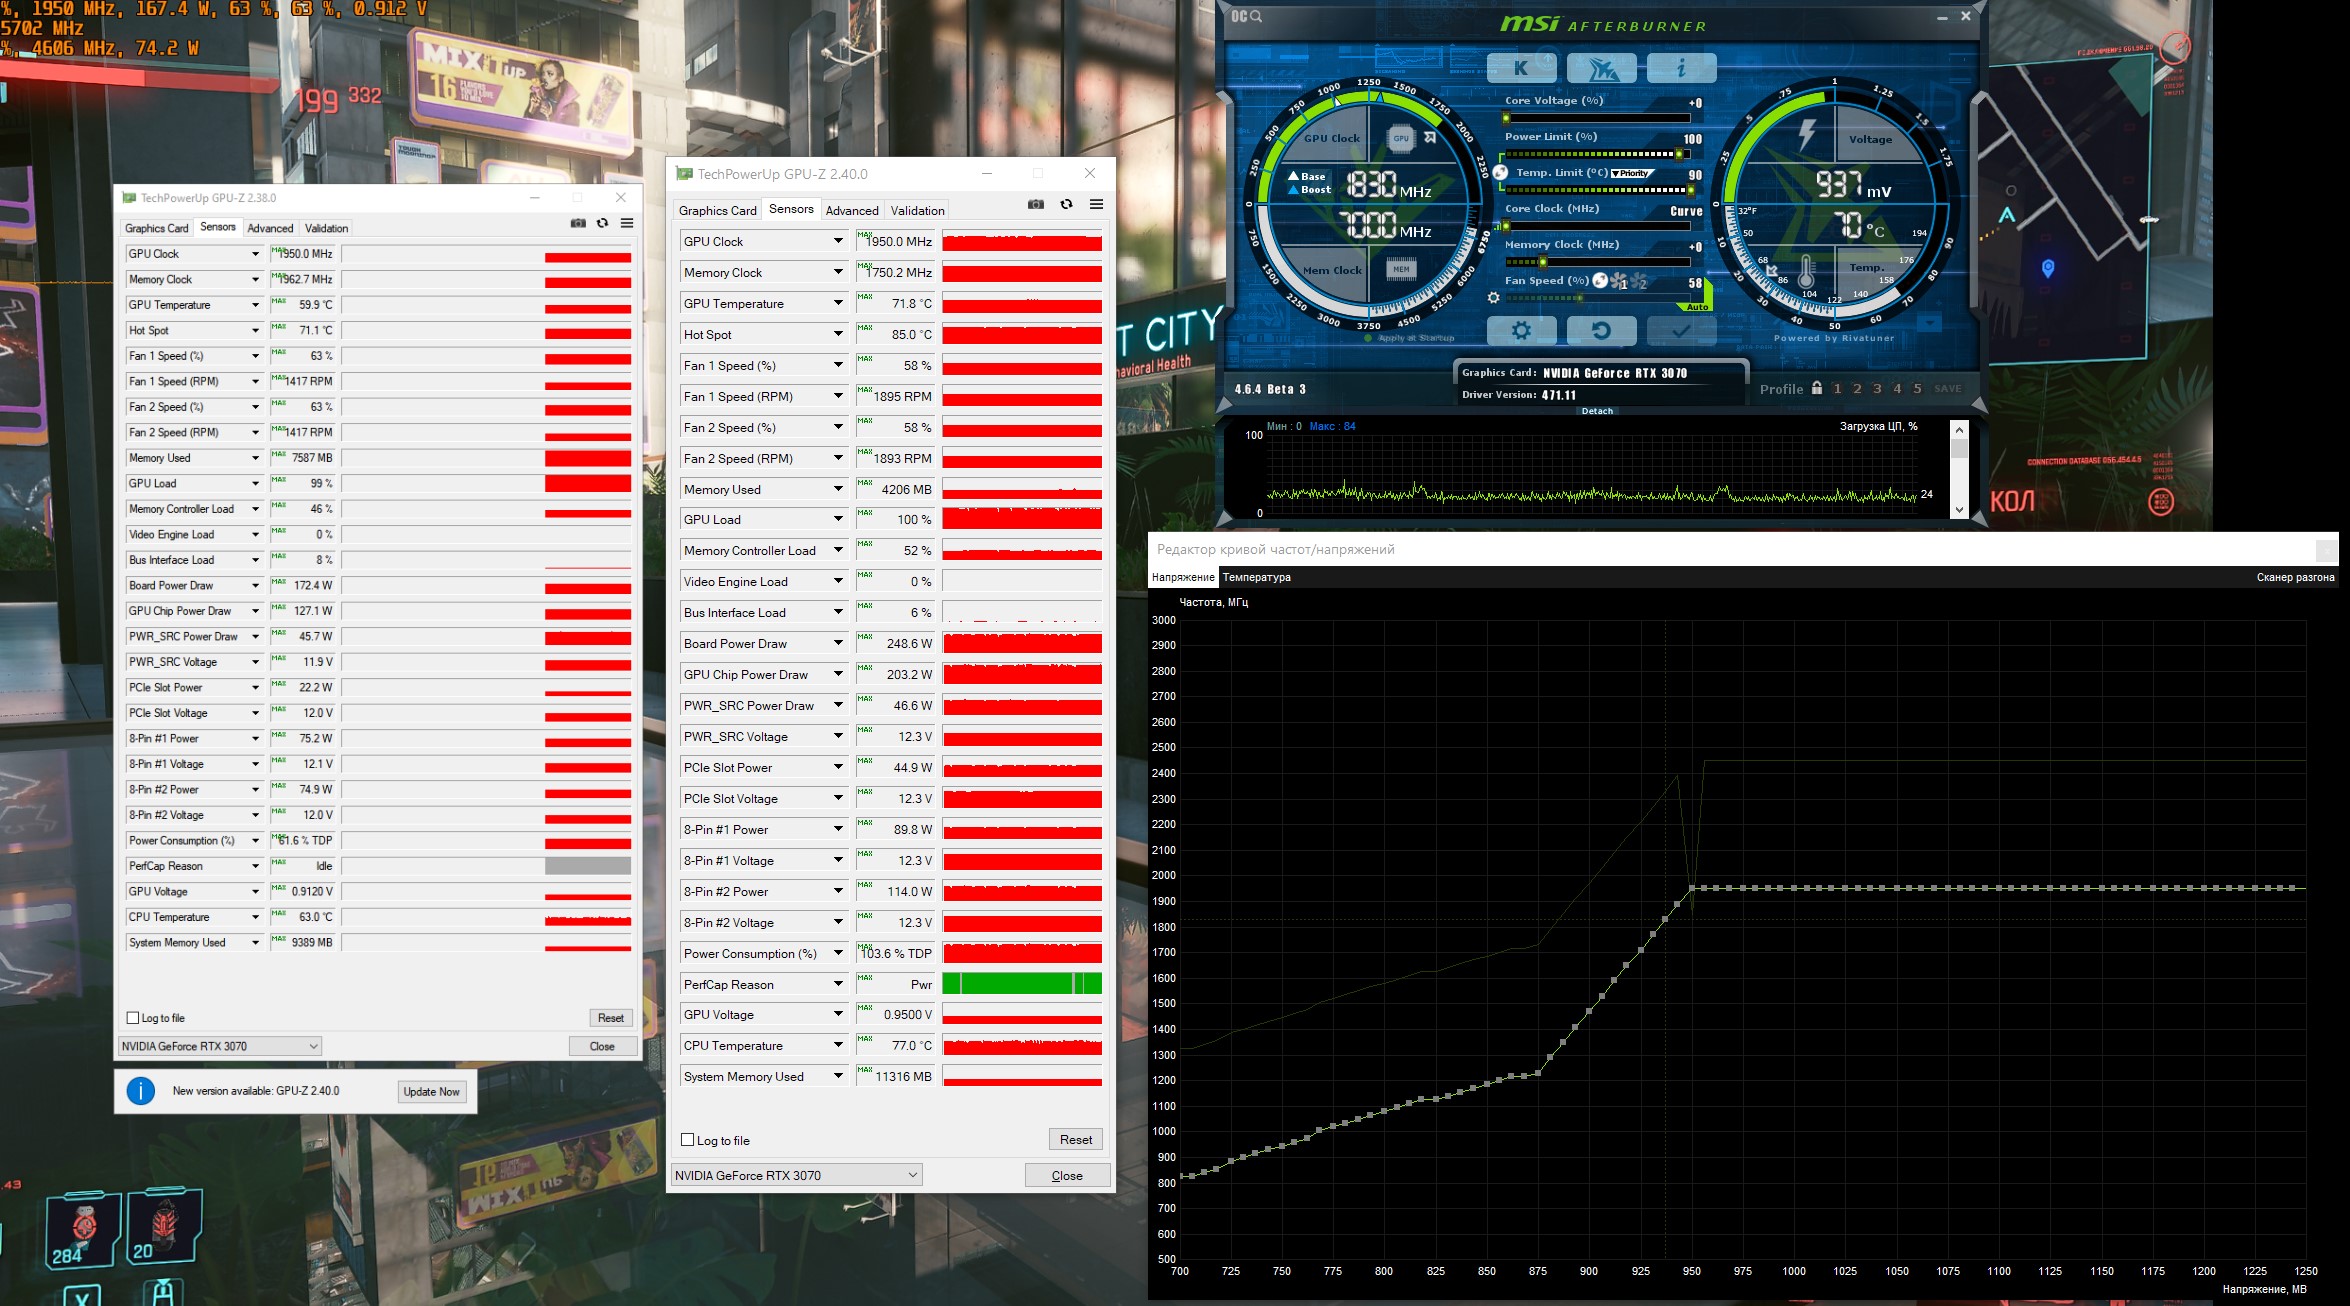Viewport: 2350px width, 1306px height.
Task: Click the Update Now button
Action: 431,1091
